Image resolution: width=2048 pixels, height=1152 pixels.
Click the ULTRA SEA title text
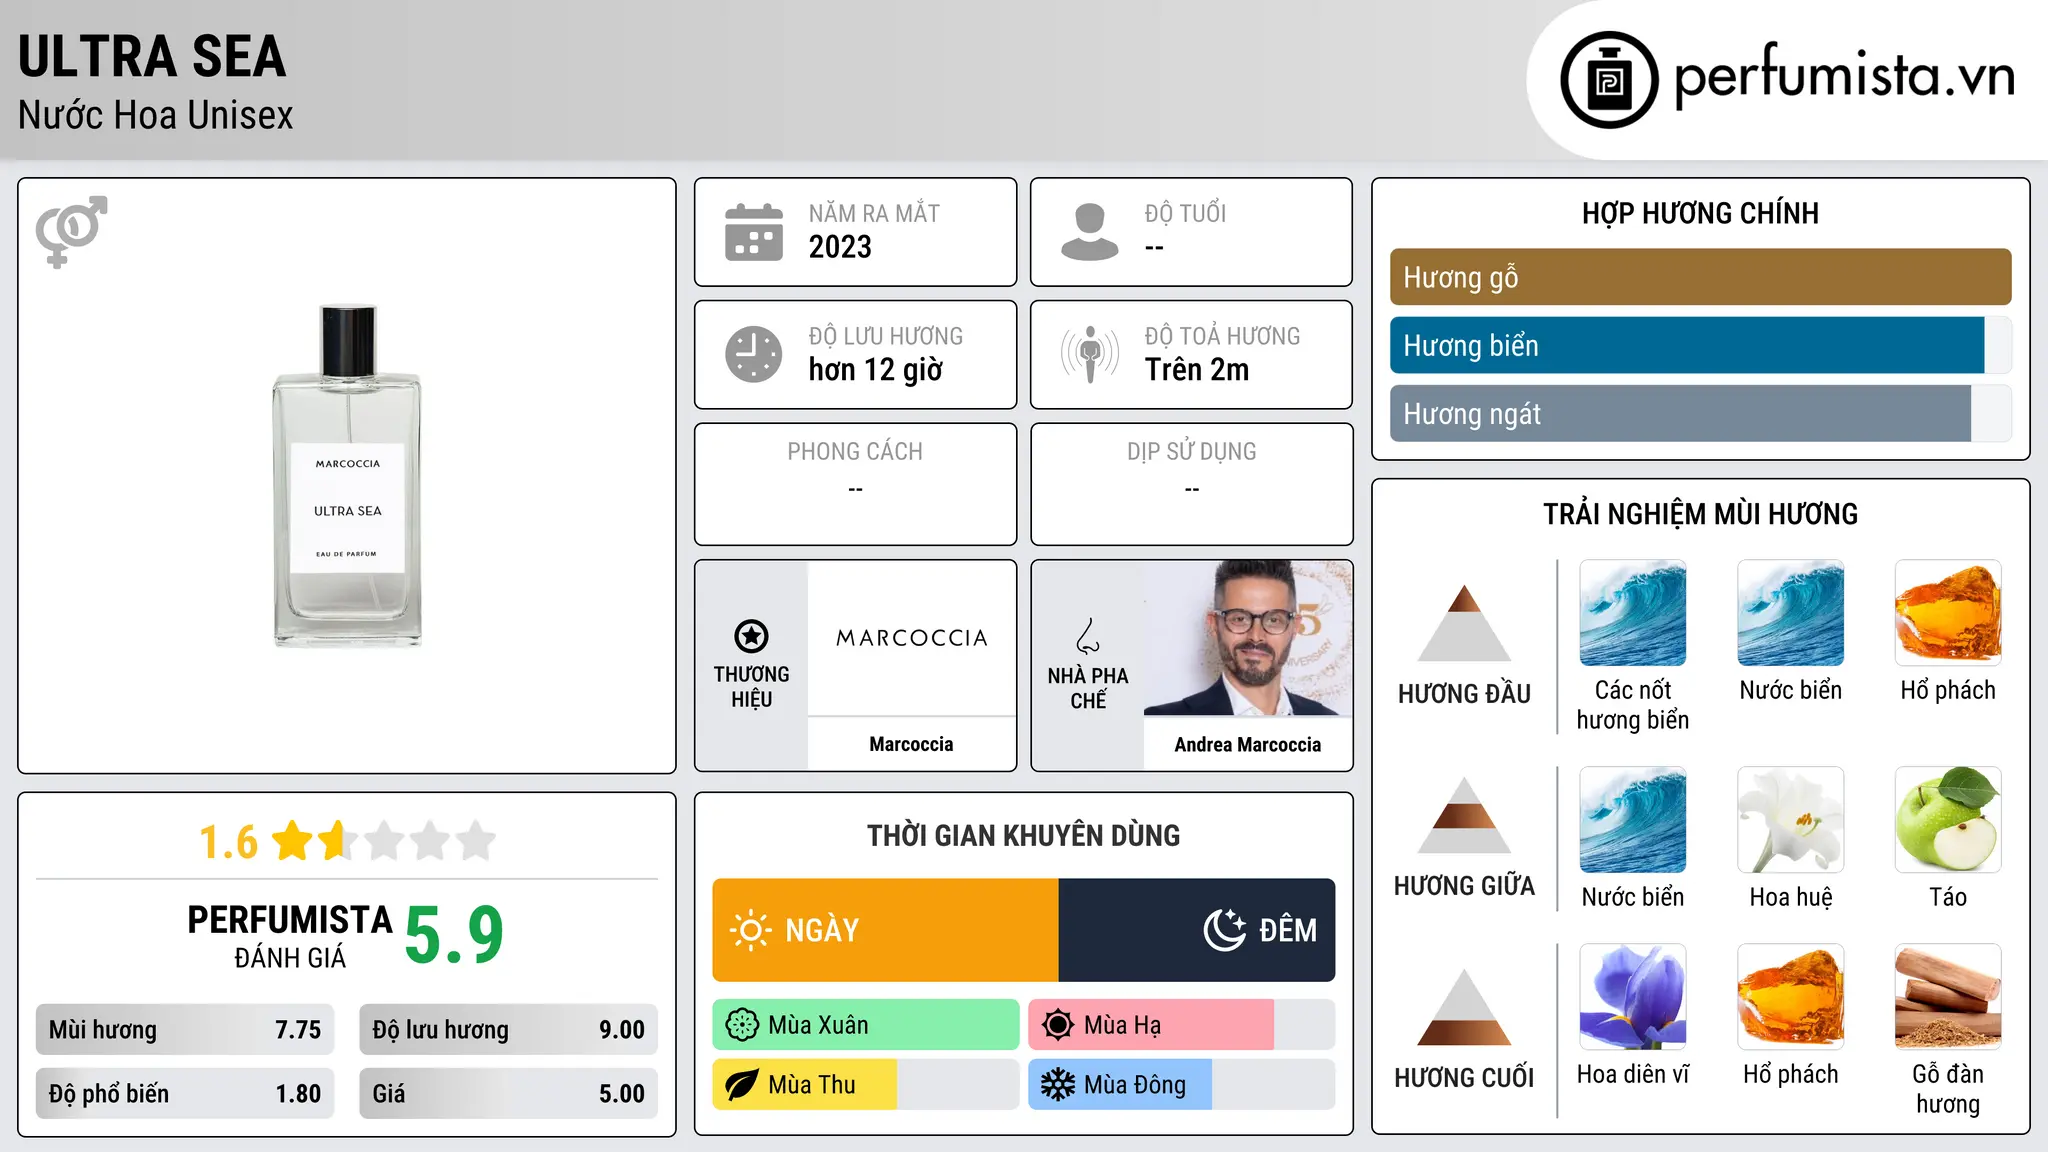152,56
